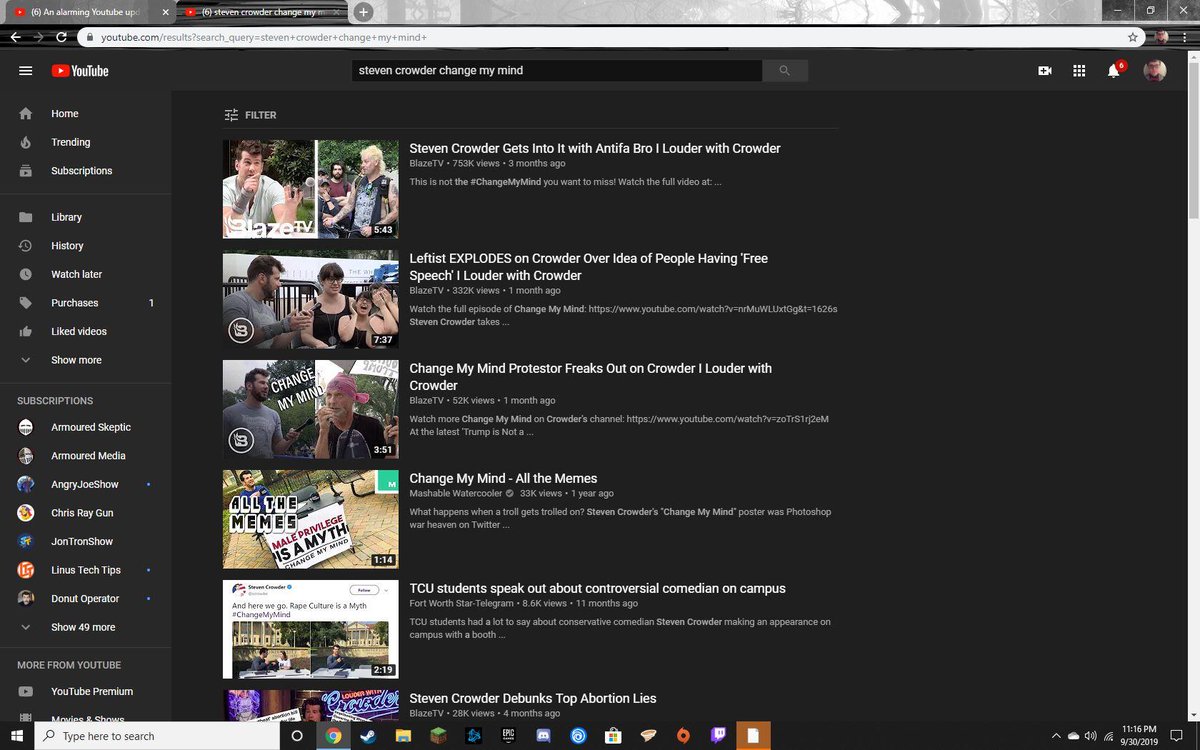Expand Show 49 more subscriptions
The image size is (1200, 750).
click(85, 627)
